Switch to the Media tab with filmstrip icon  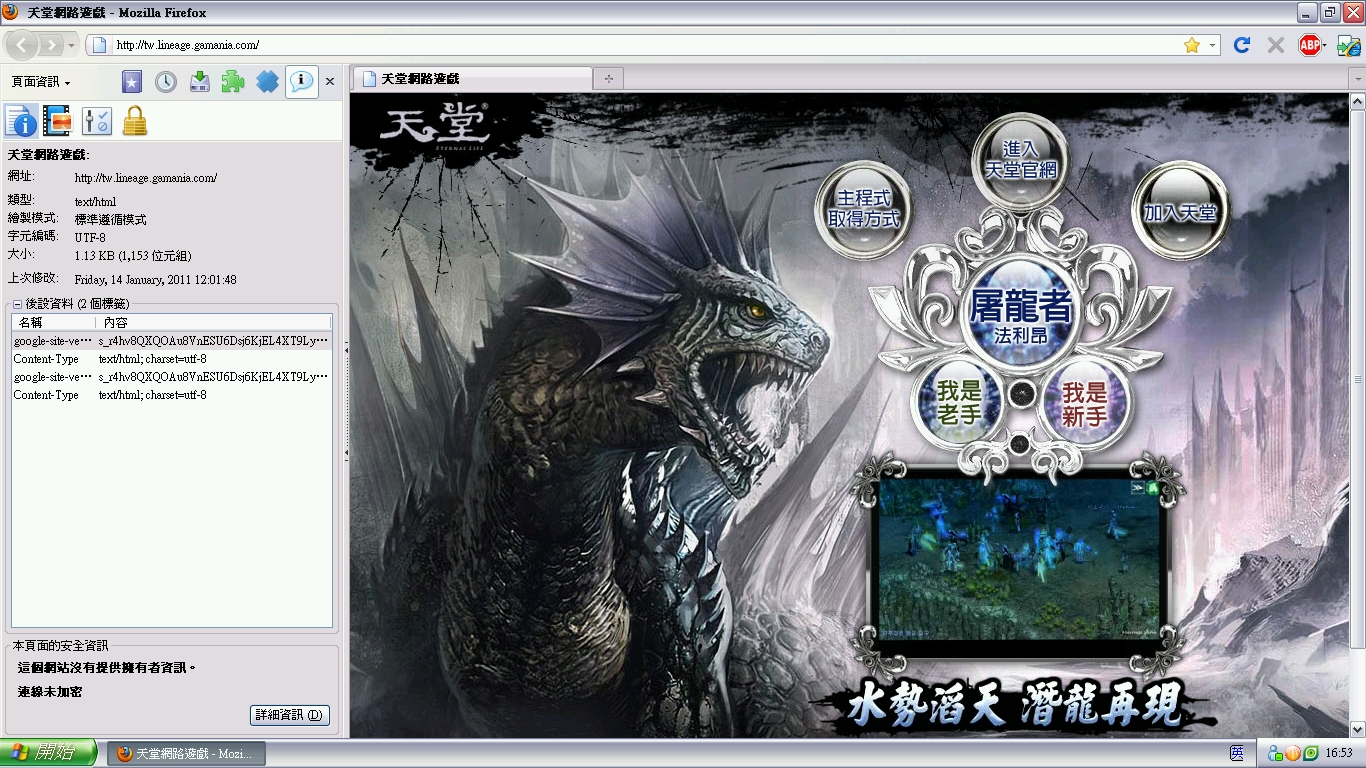point(57,121)
